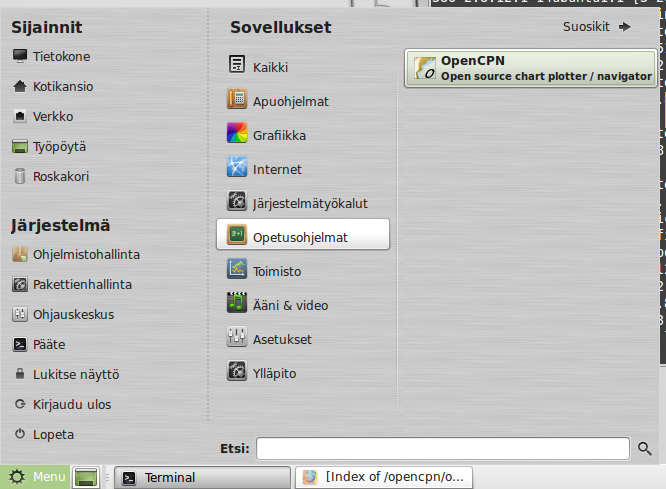Click the Ohjelmistohallinta label
The height and width of the screenshot is (489, 666).
click(86, 255)
